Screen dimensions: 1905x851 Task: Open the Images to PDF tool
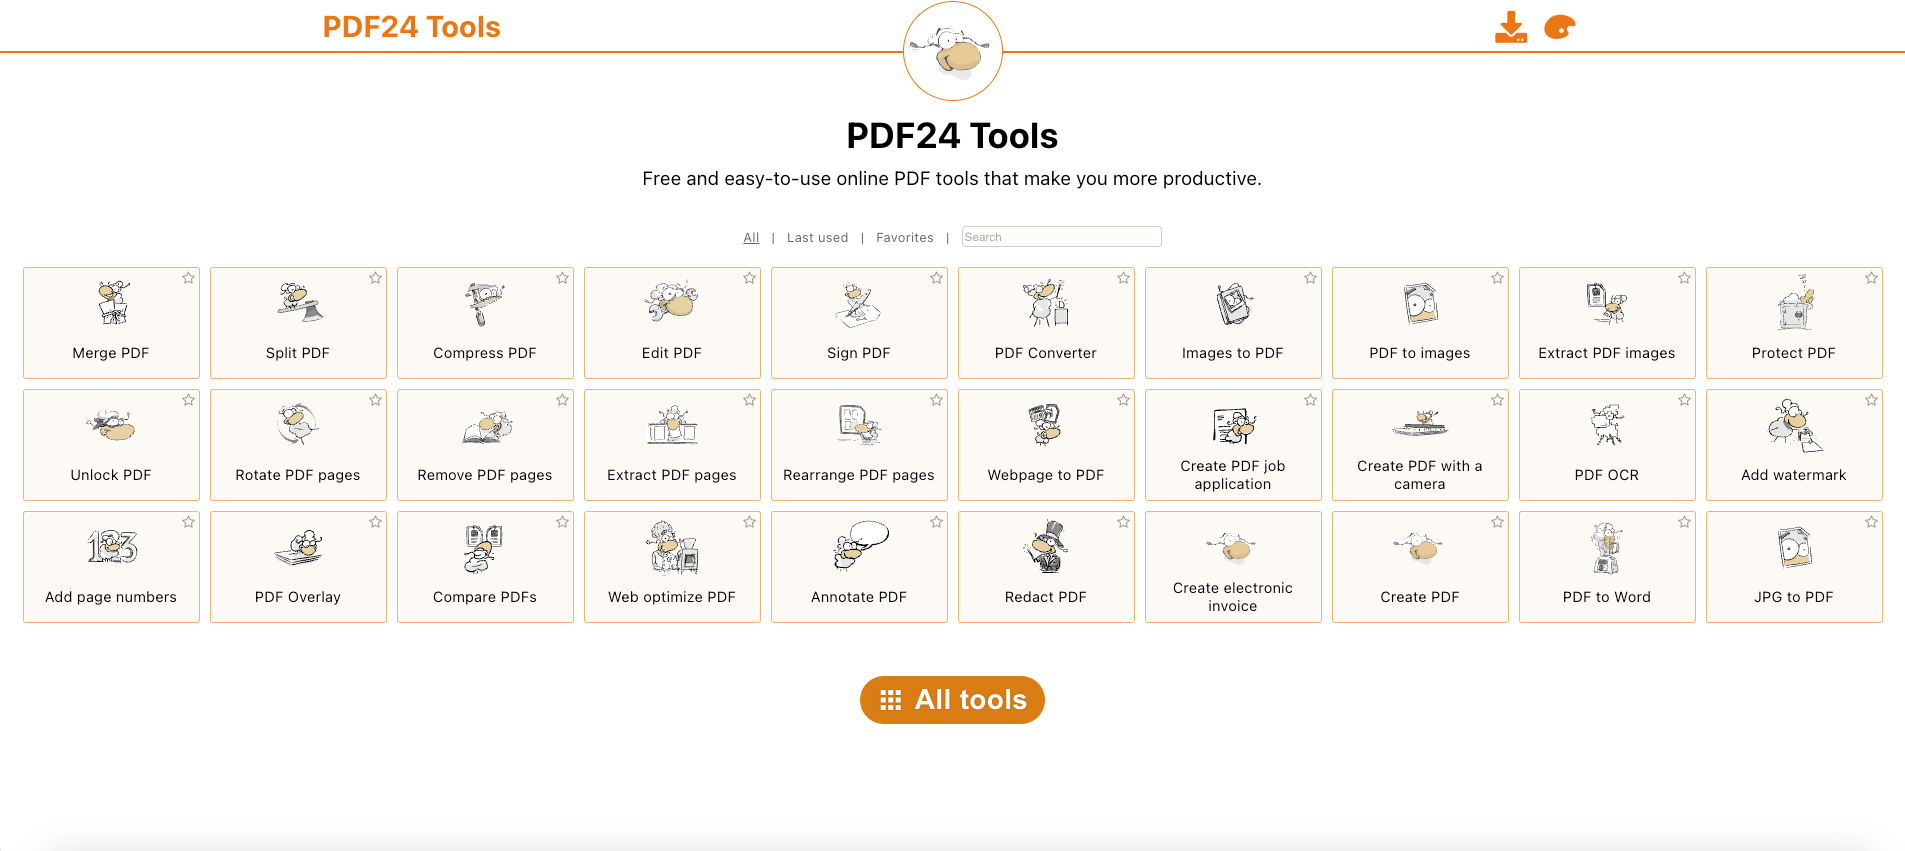click(1233, 323)
